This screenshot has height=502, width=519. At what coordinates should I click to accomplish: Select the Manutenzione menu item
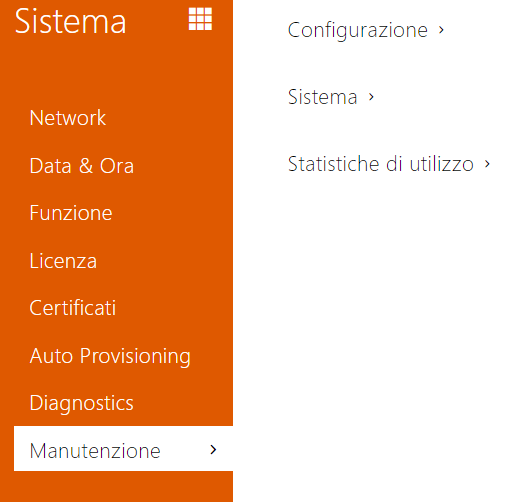click(x=123, y=448)
